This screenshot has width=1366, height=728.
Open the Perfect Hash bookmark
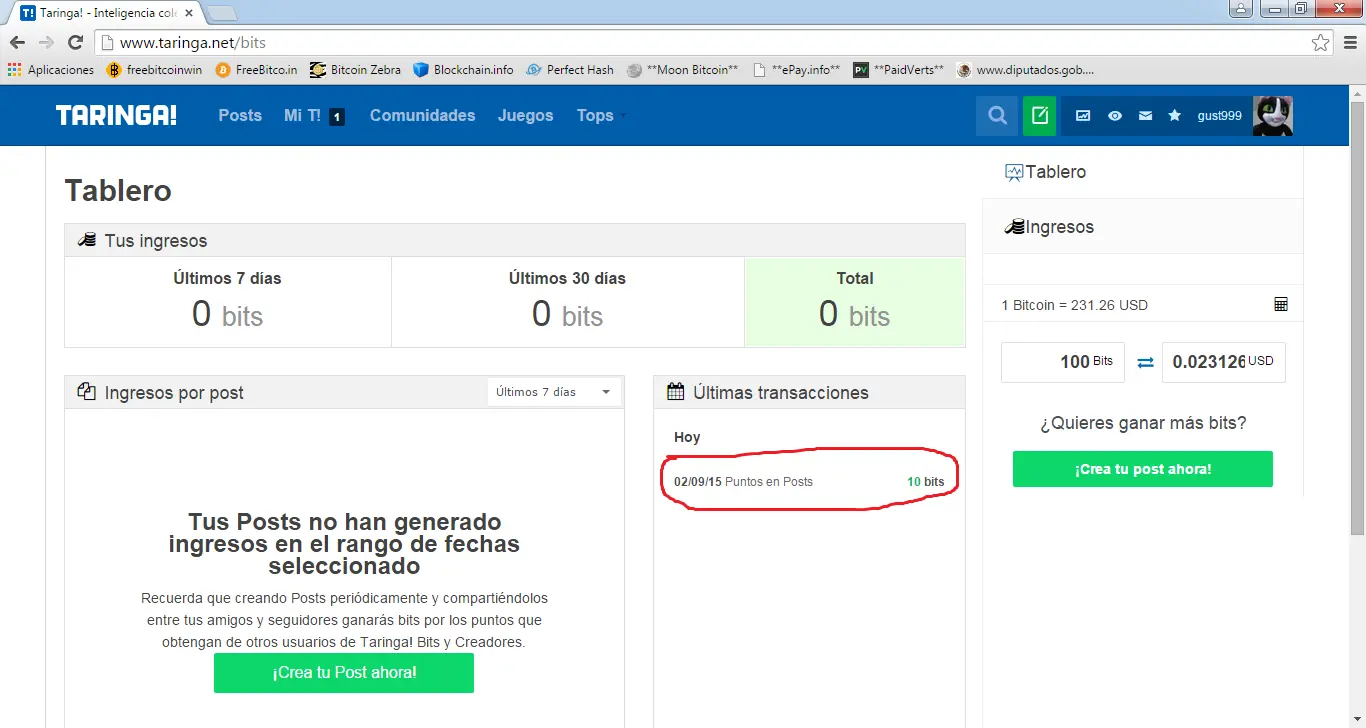point(569,70)
